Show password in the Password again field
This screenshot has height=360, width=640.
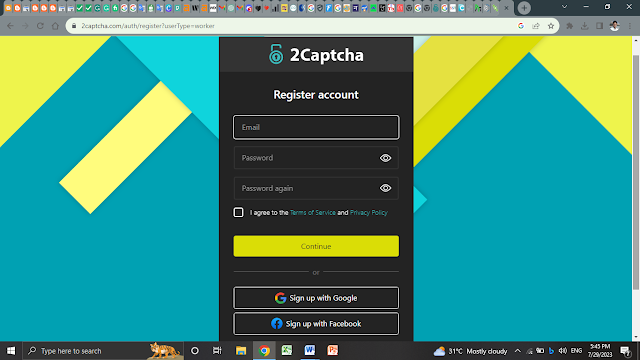tap(385, 188)
